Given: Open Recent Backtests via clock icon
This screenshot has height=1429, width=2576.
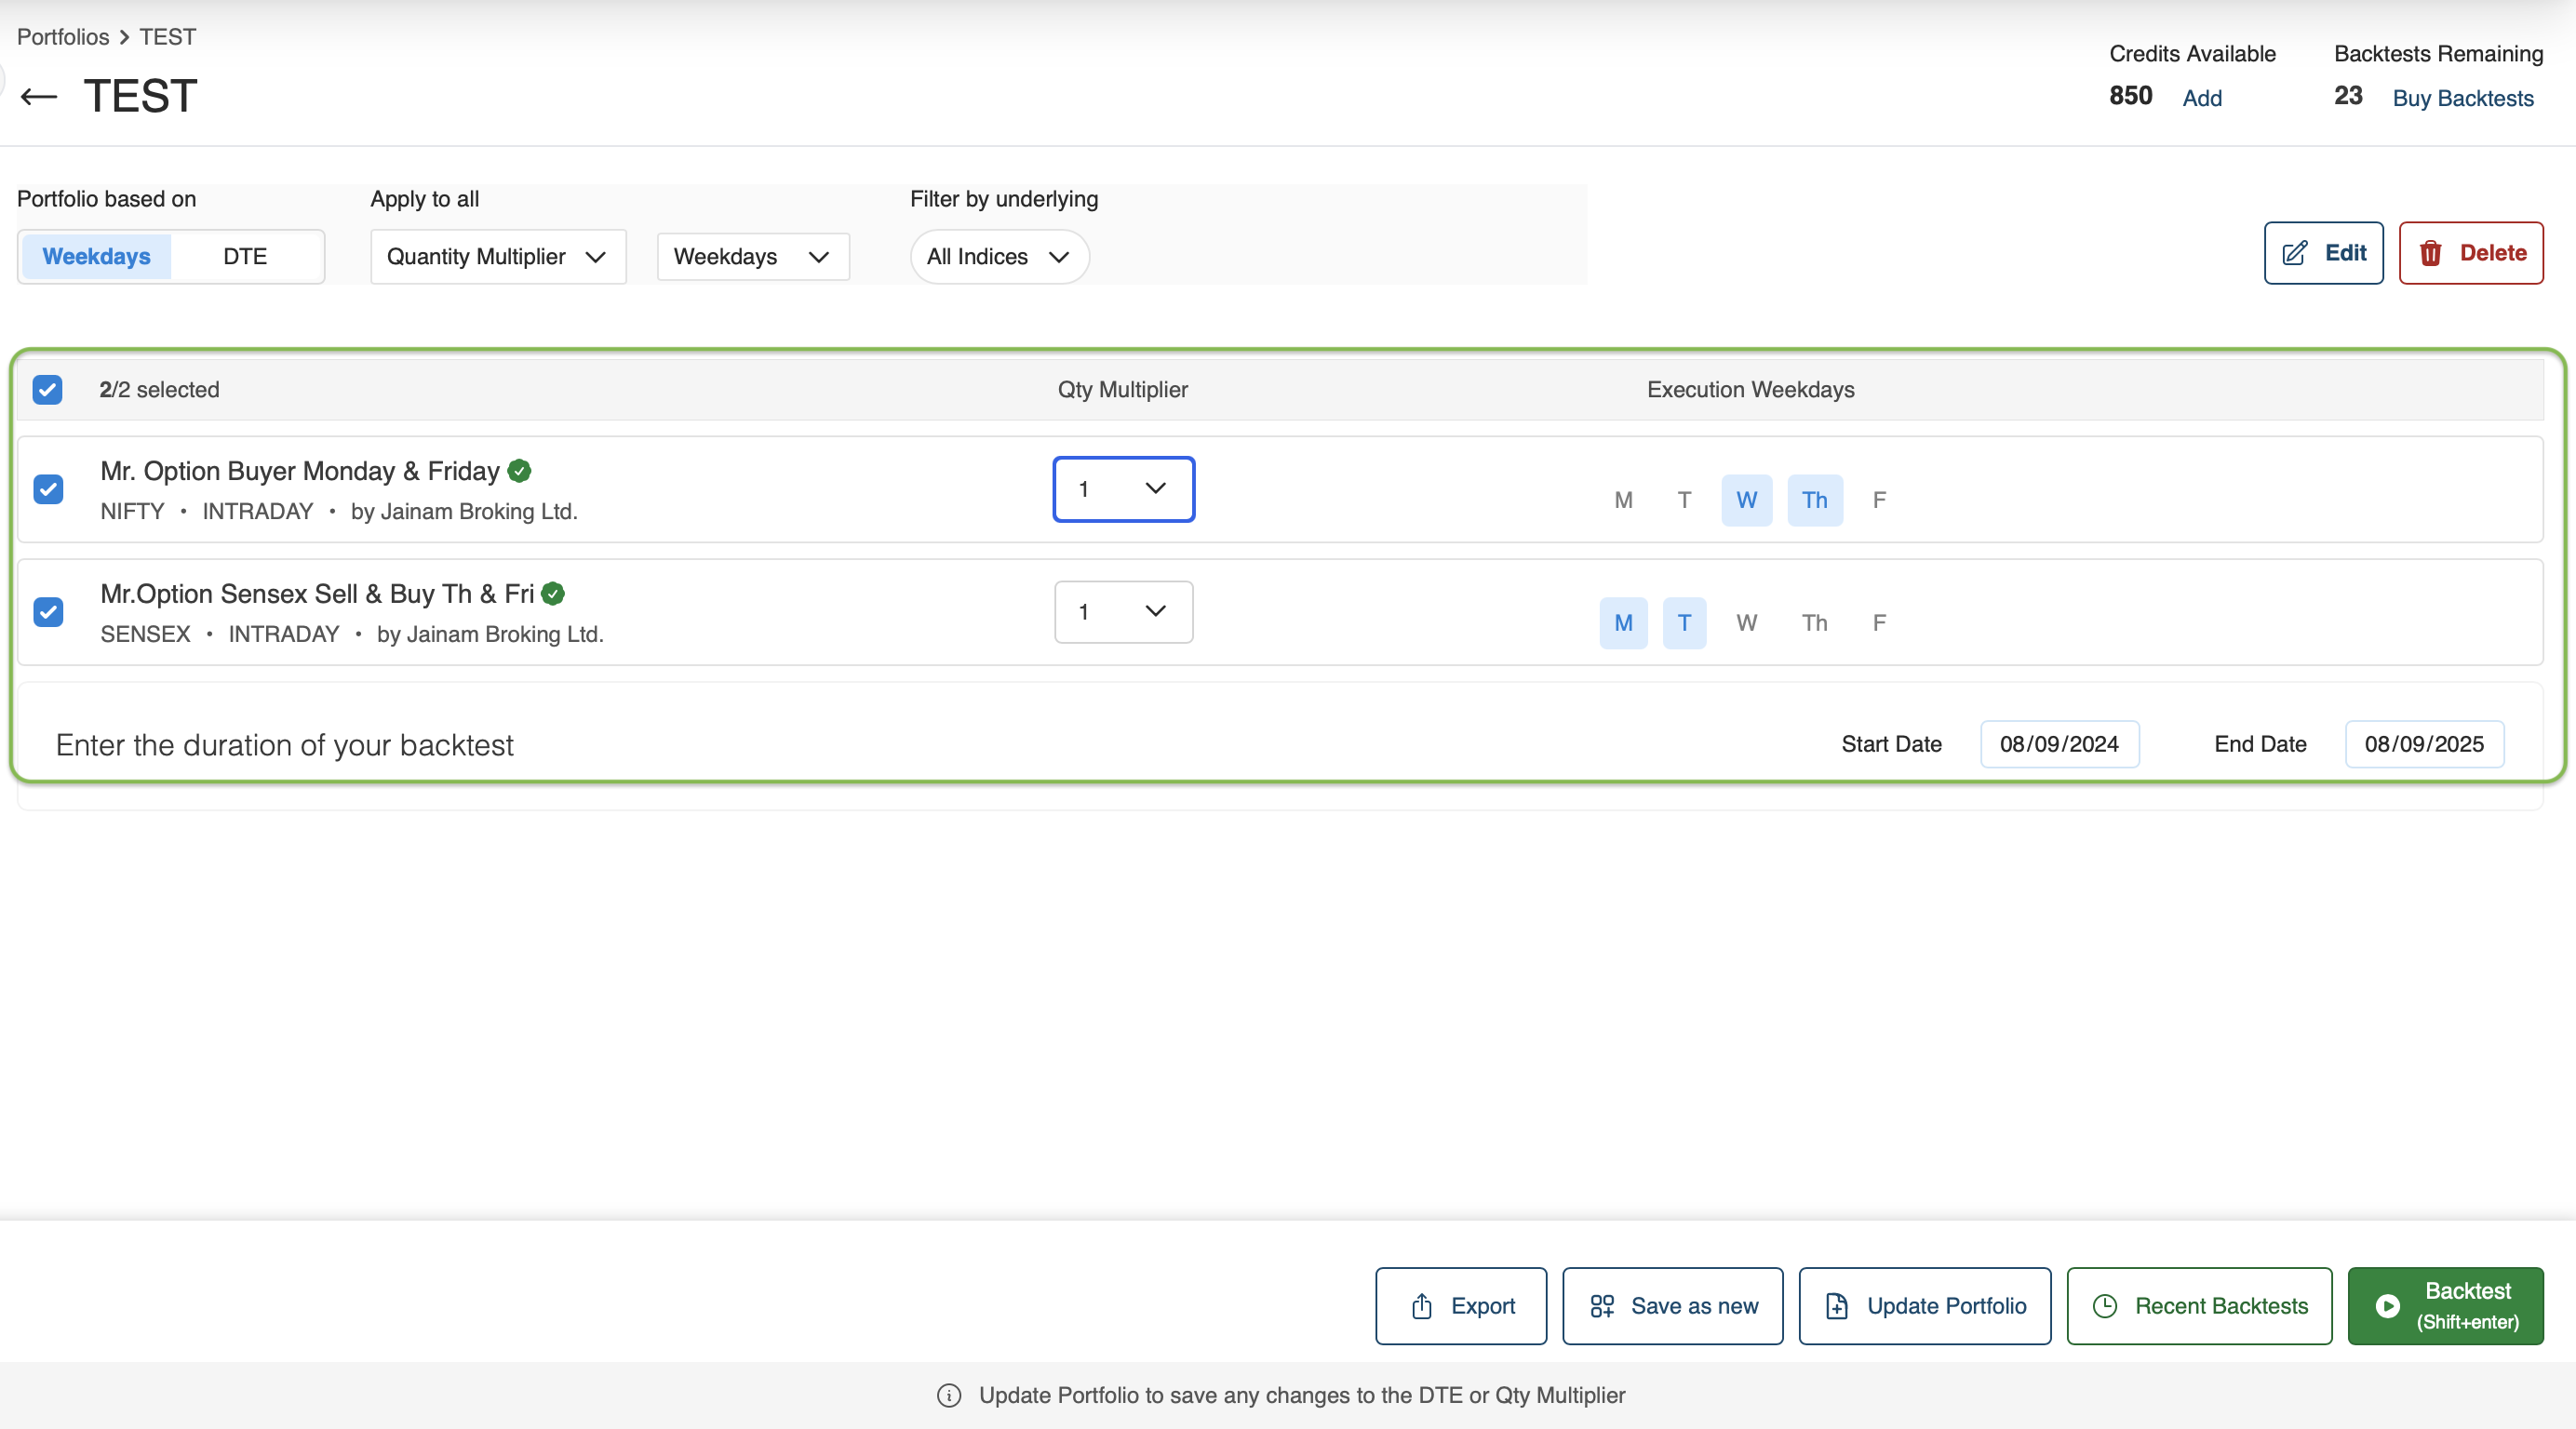Looking at the screenshot, I should coord(2105,1306).
